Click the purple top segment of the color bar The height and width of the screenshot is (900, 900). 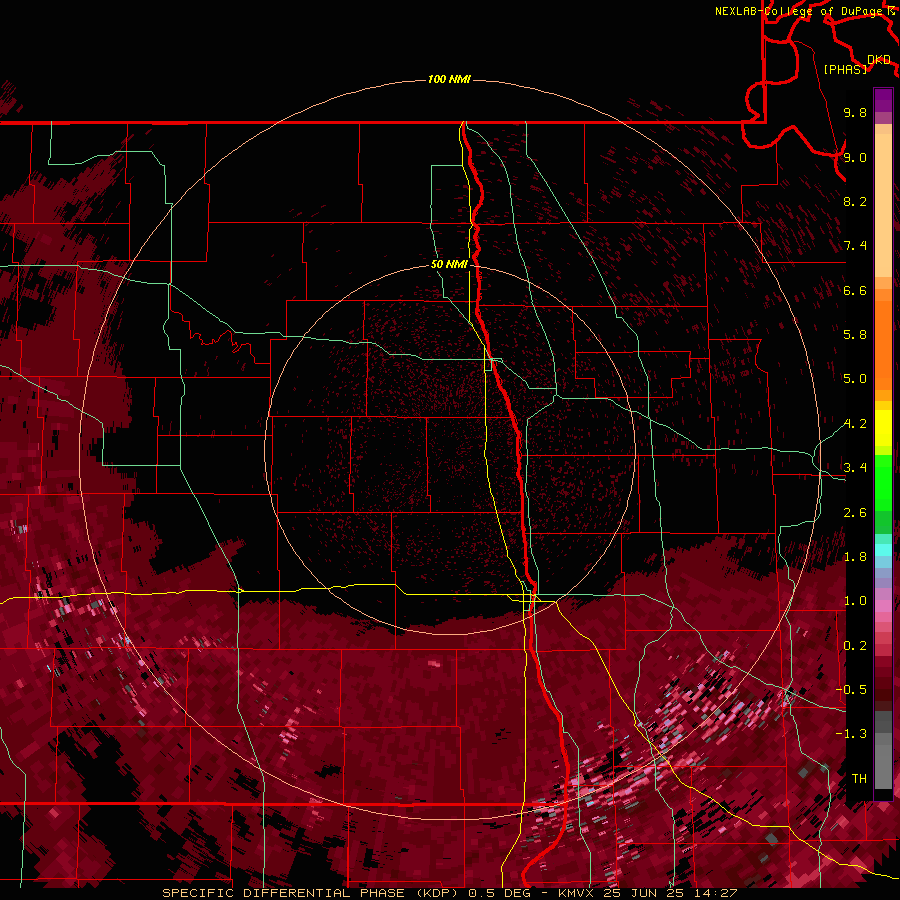pyautogui.click(x=883, y=100)
